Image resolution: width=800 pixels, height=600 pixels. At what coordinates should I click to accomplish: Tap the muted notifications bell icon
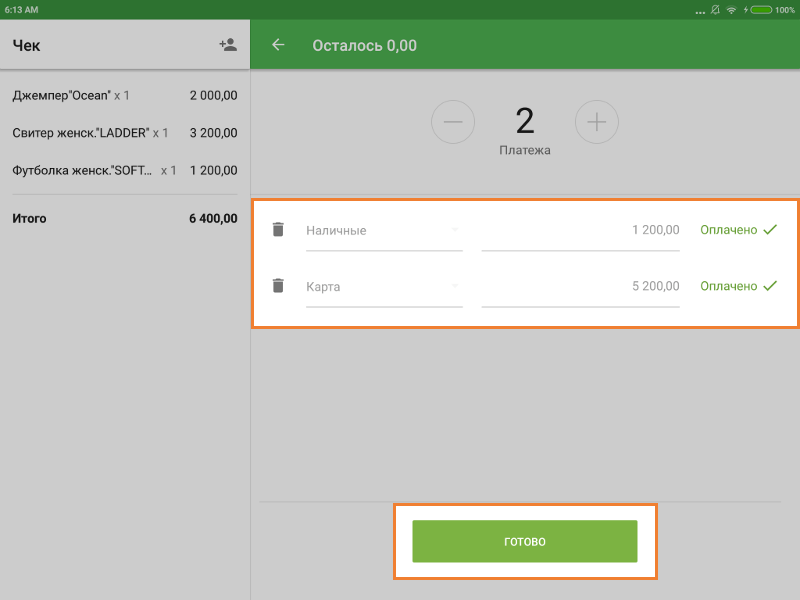715,9
